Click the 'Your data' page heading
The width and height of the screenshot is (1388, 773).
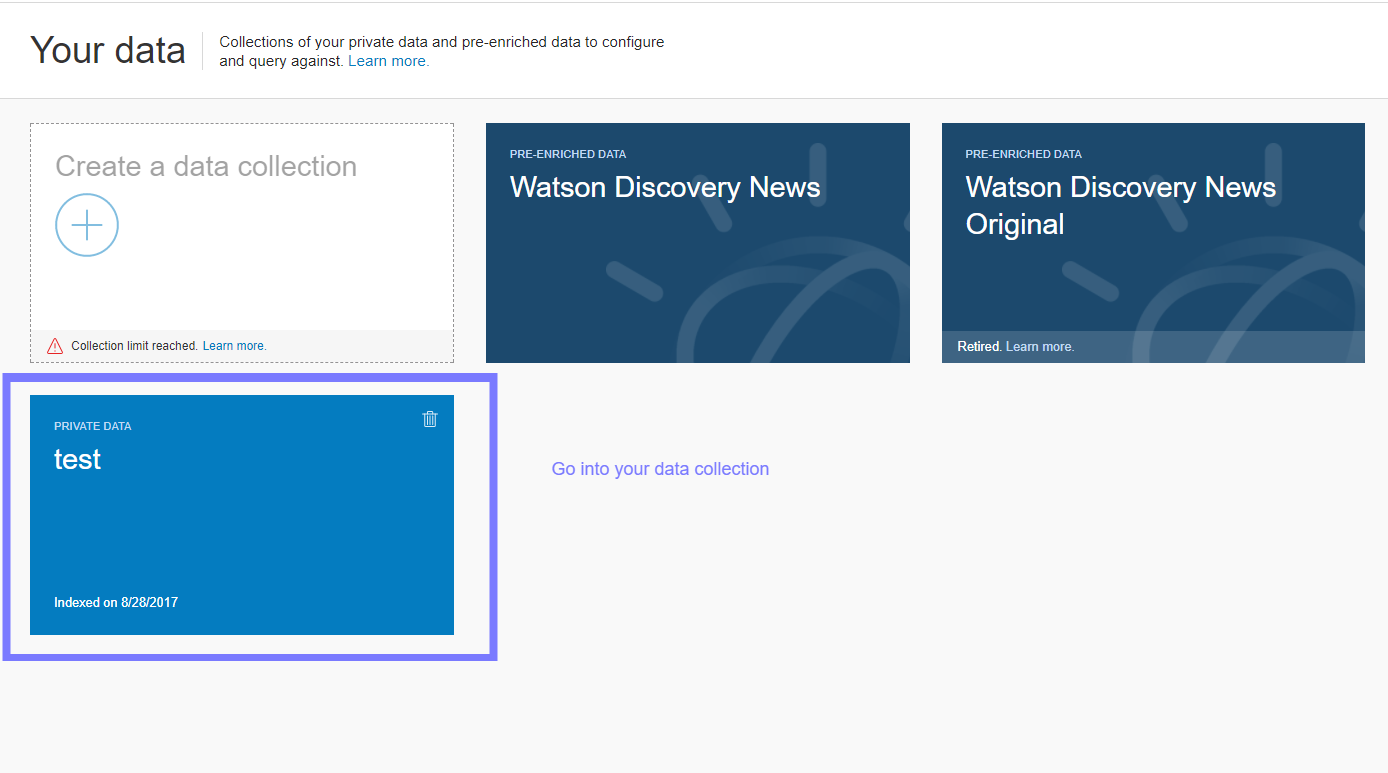point(108,50)
